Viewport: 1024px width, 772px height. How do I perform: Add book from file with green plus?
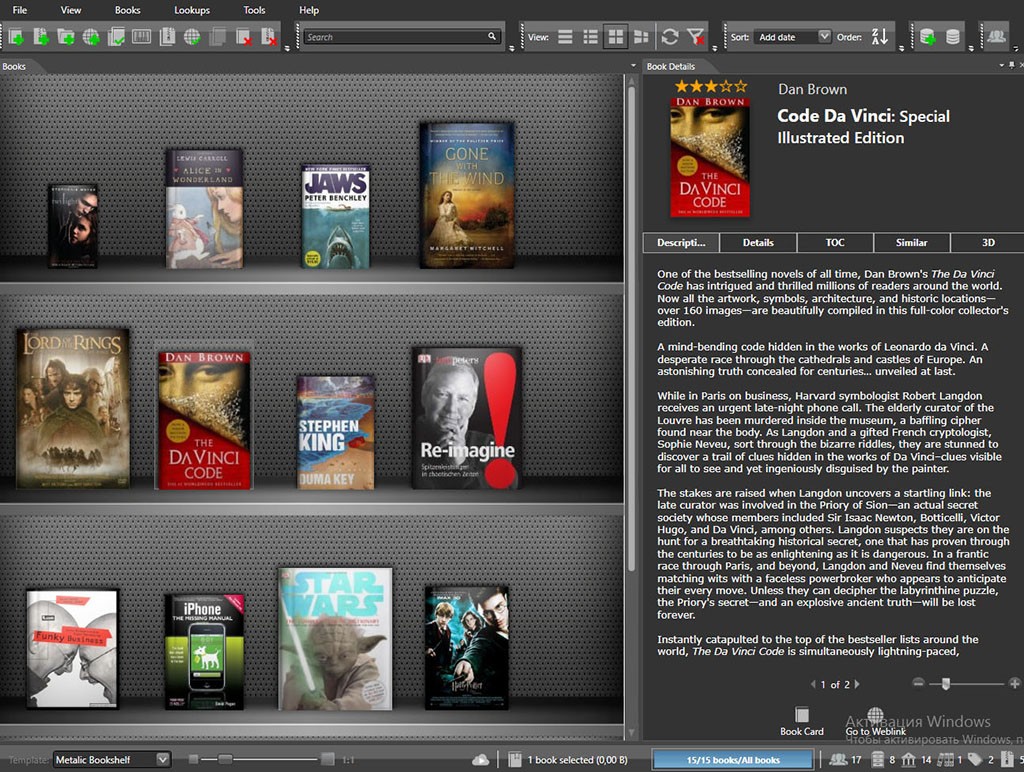[x=40, y=37]
